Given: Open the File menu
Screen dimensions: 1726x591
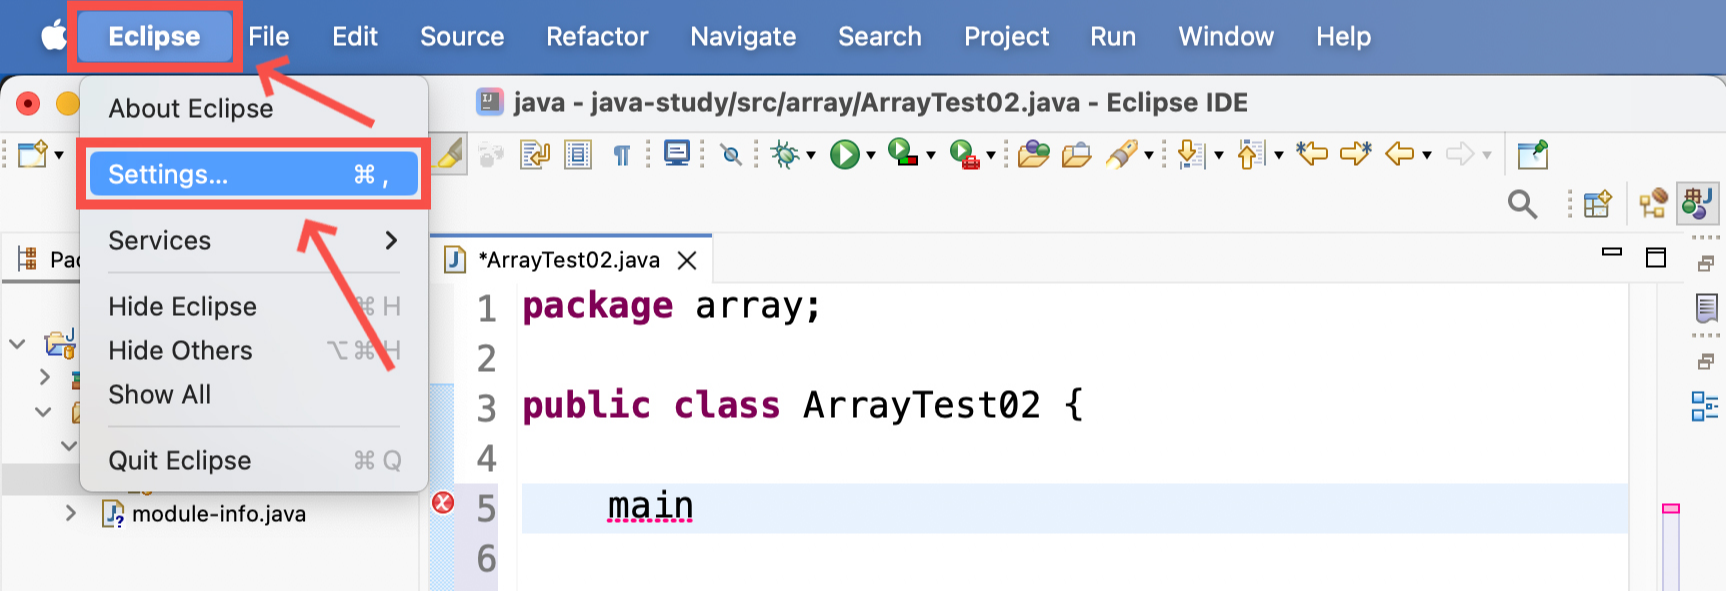Looking at the screenshot, I should (269, 37).
